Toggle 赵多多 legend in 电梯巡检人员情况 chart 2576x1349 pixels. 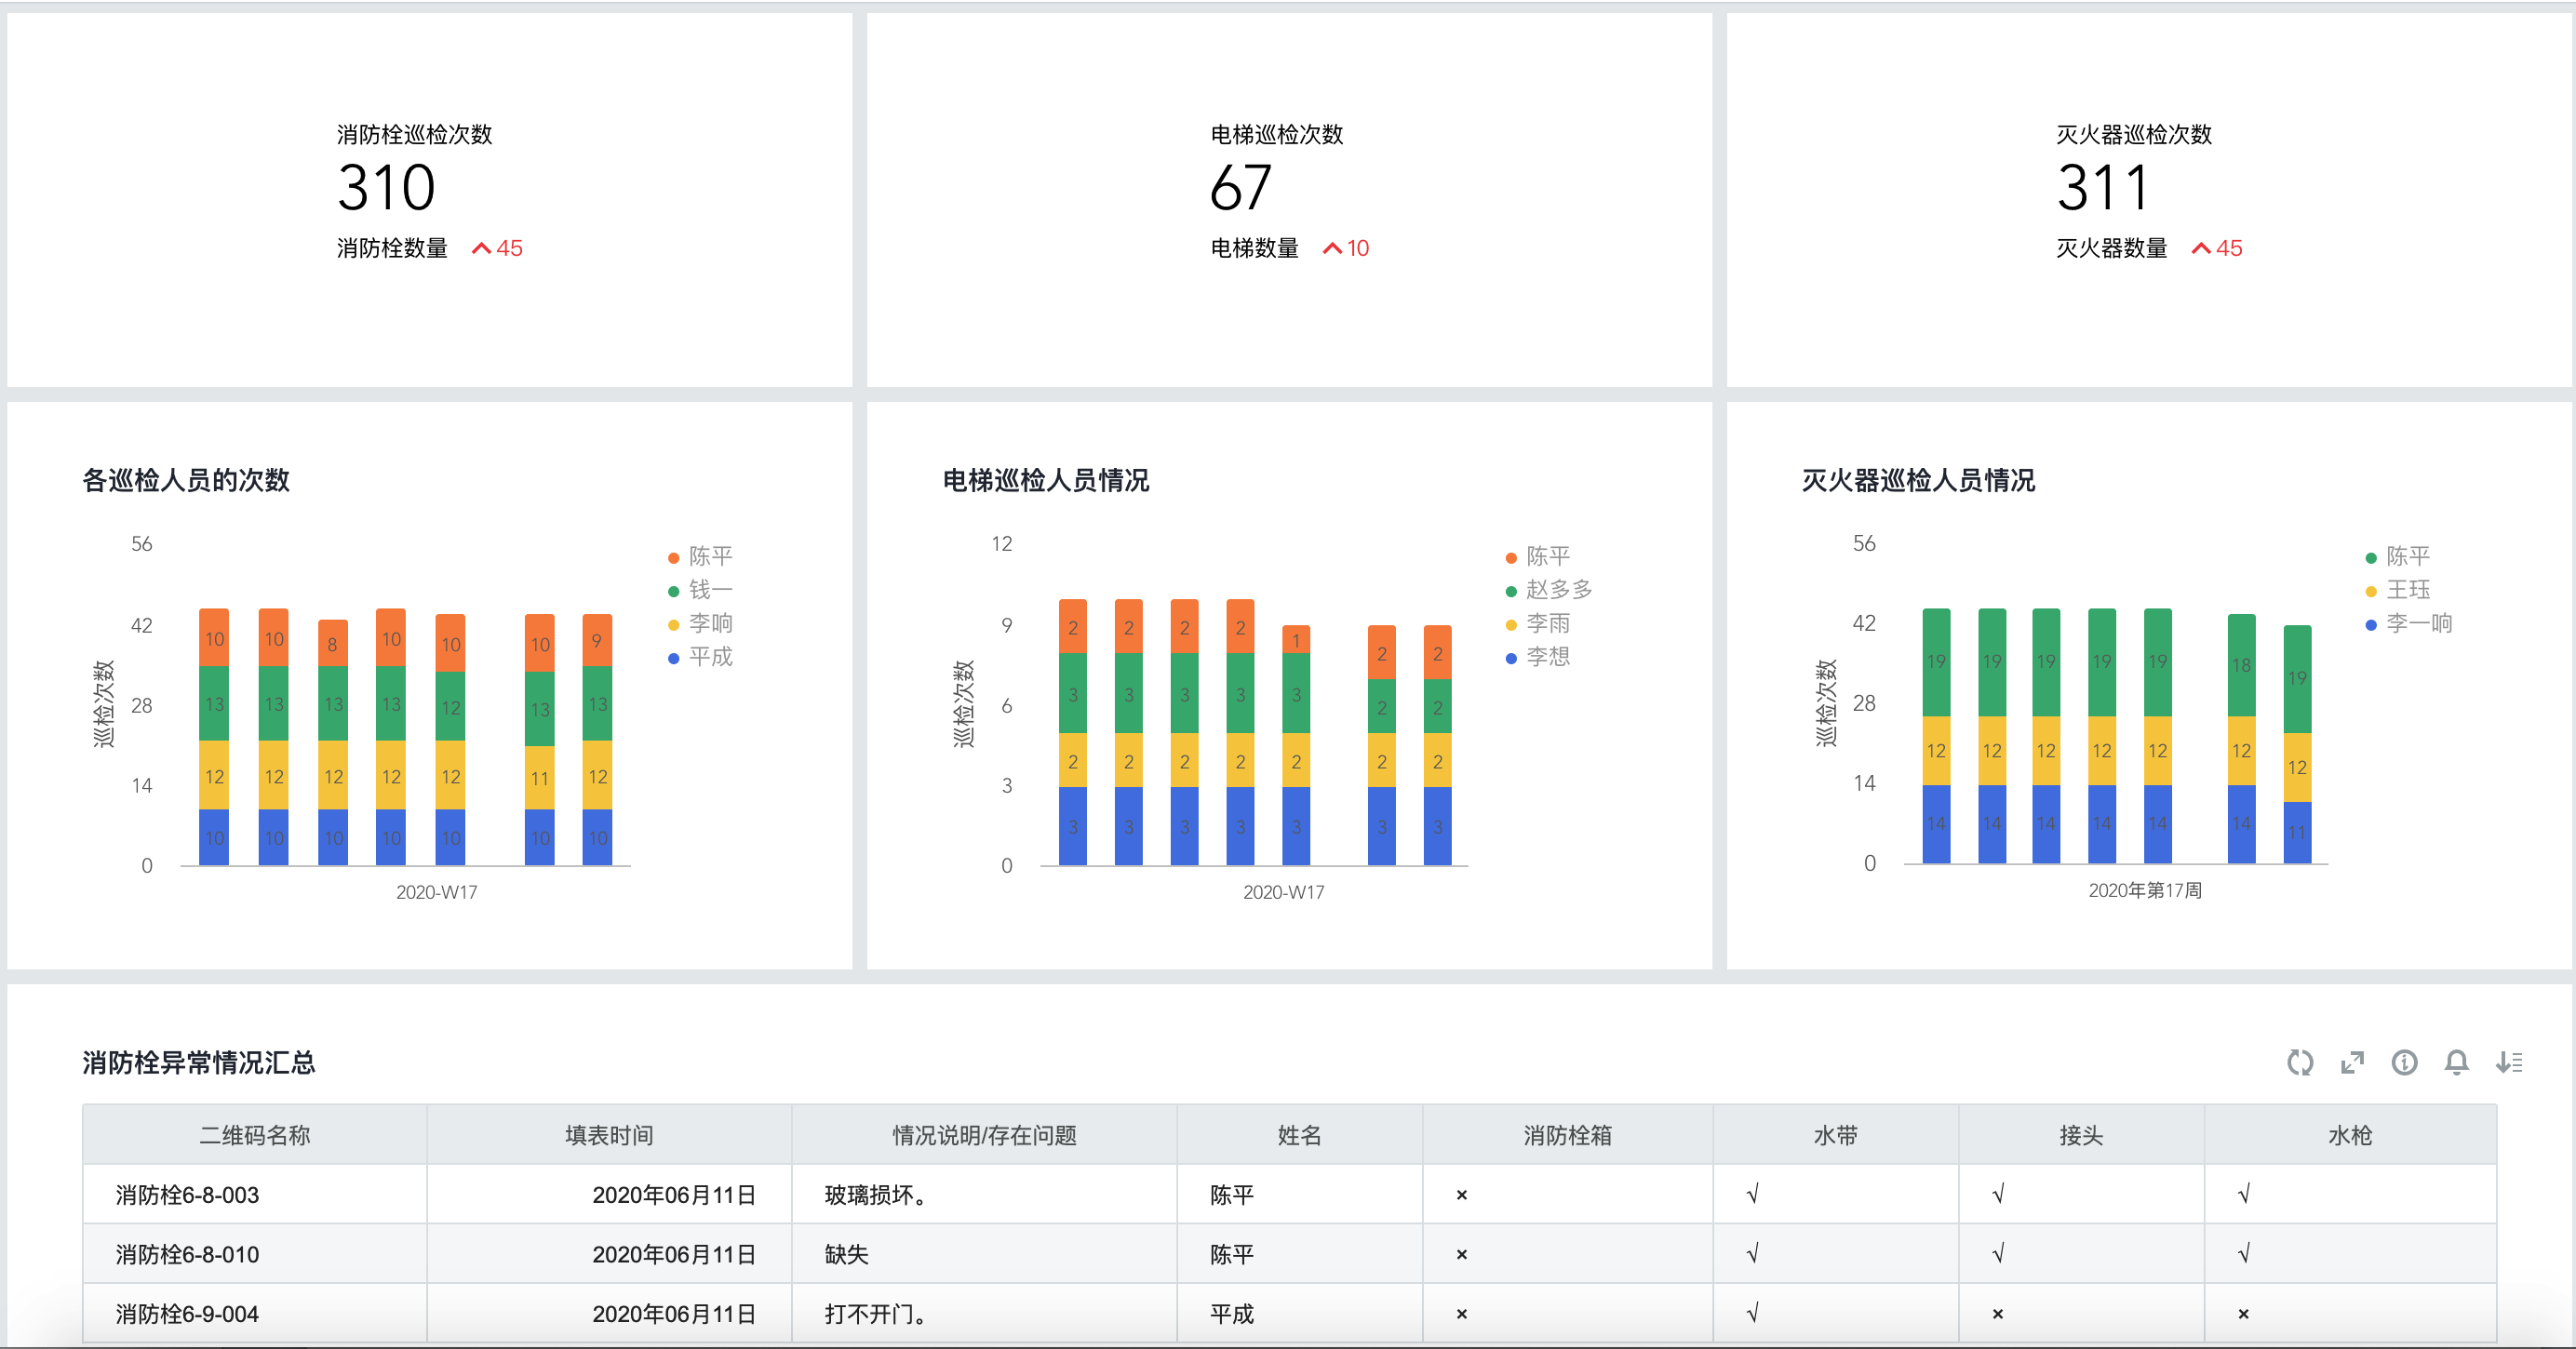pos(1549,590)
